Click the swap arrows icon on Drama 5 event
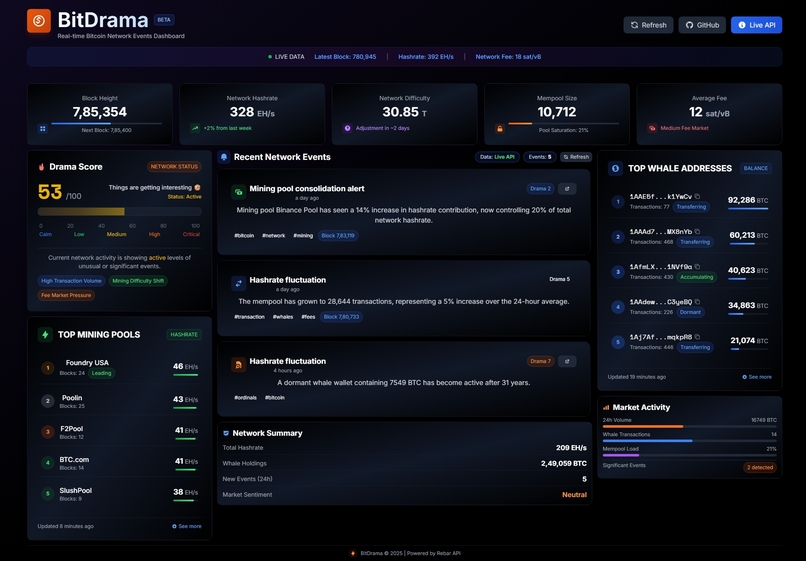 239,283
